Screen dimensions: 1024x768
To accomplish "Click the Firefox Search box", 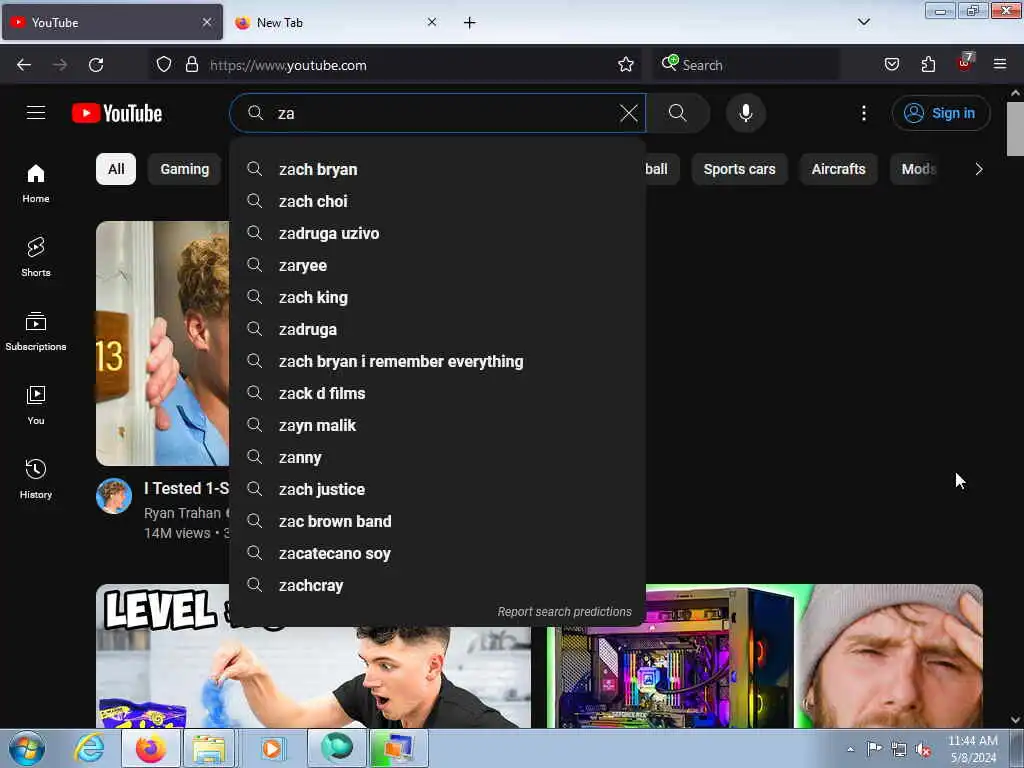I will [x=746, y=65].
